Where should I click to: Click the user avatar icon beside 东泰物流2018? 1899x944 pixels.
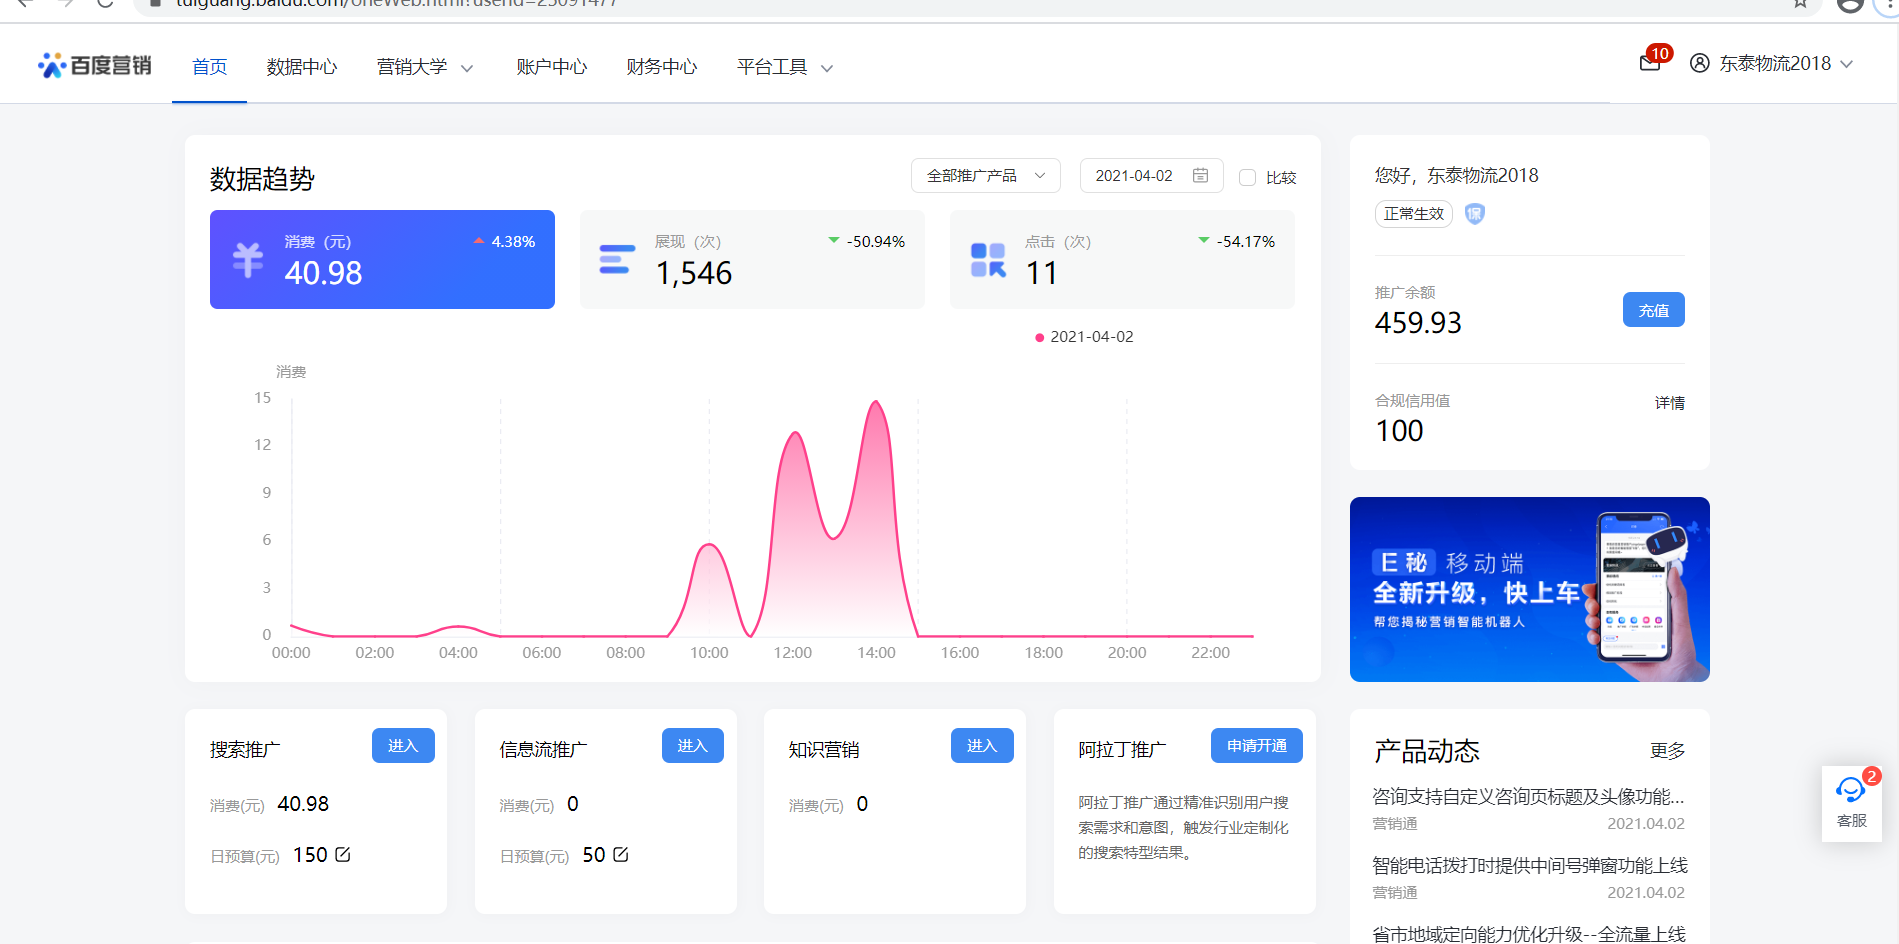1699,63
